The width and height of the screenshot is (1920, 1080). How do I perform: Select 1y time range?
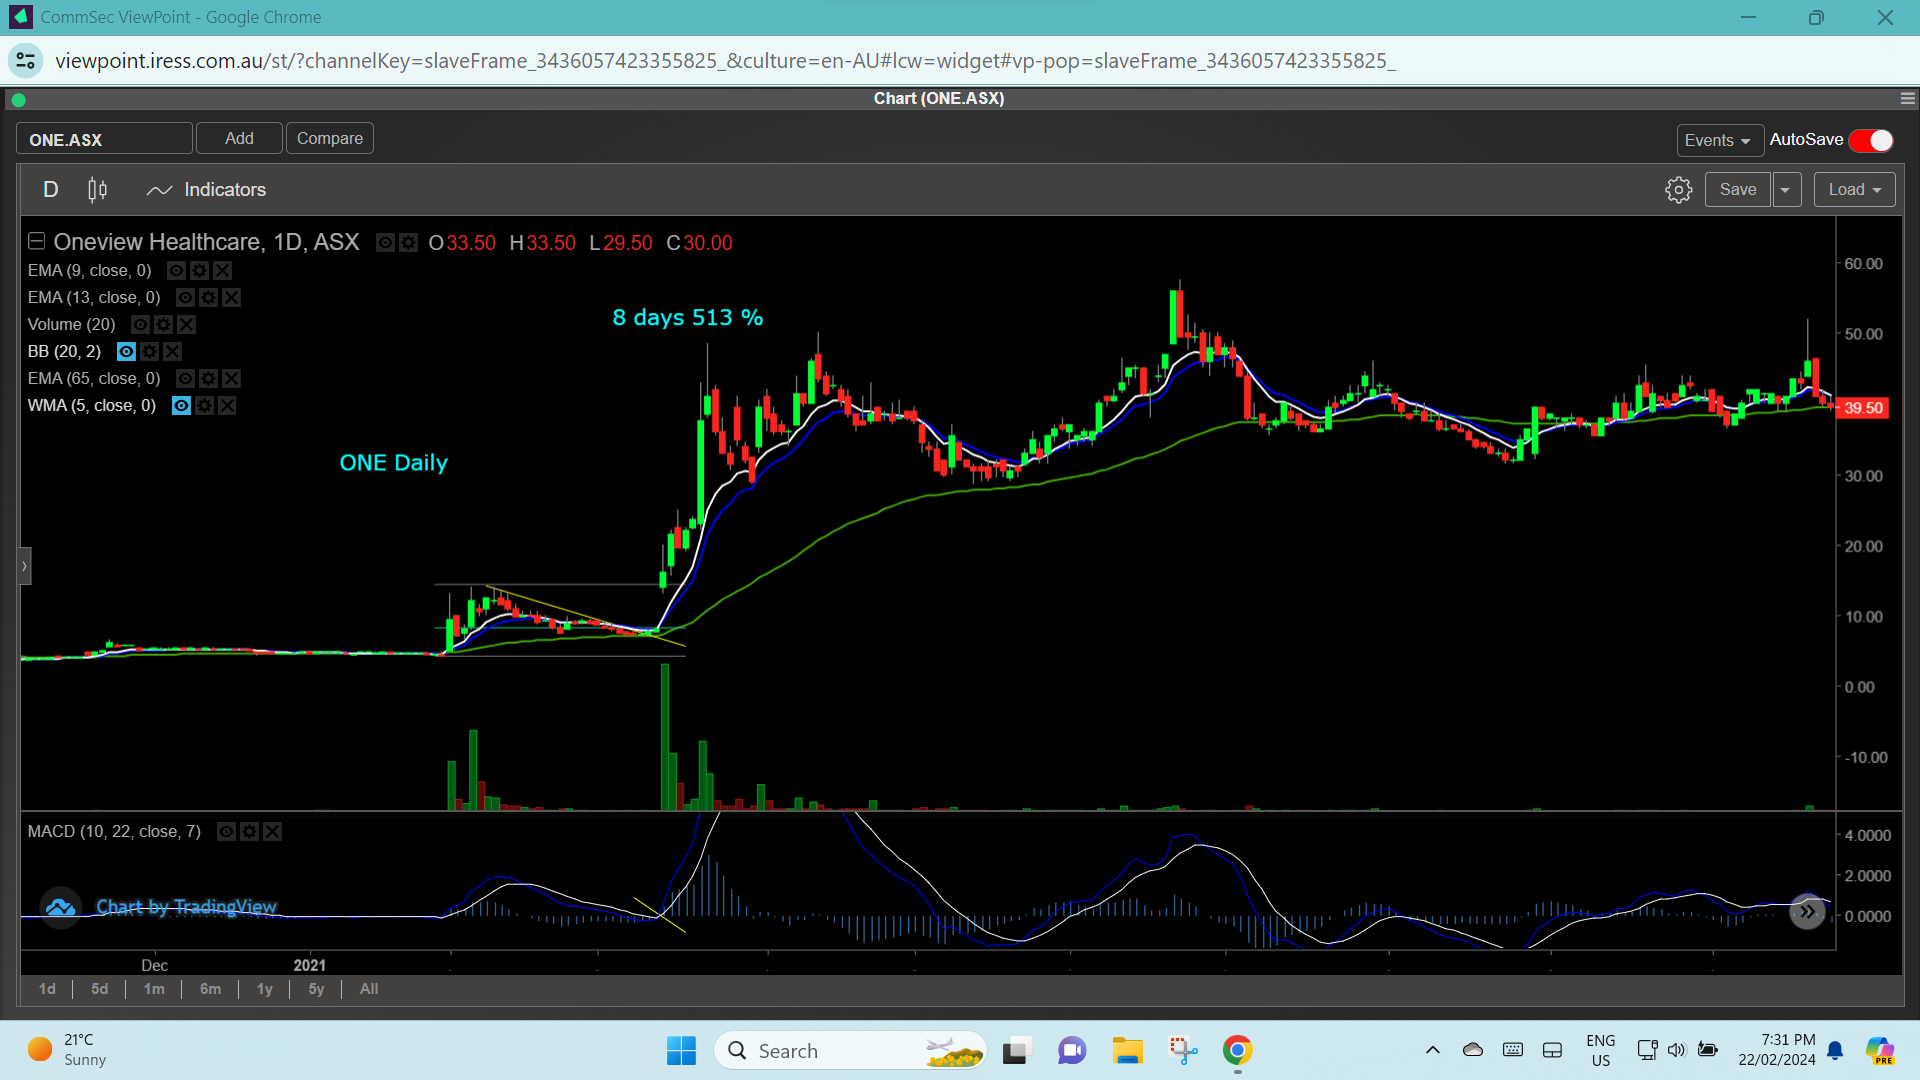264,989
